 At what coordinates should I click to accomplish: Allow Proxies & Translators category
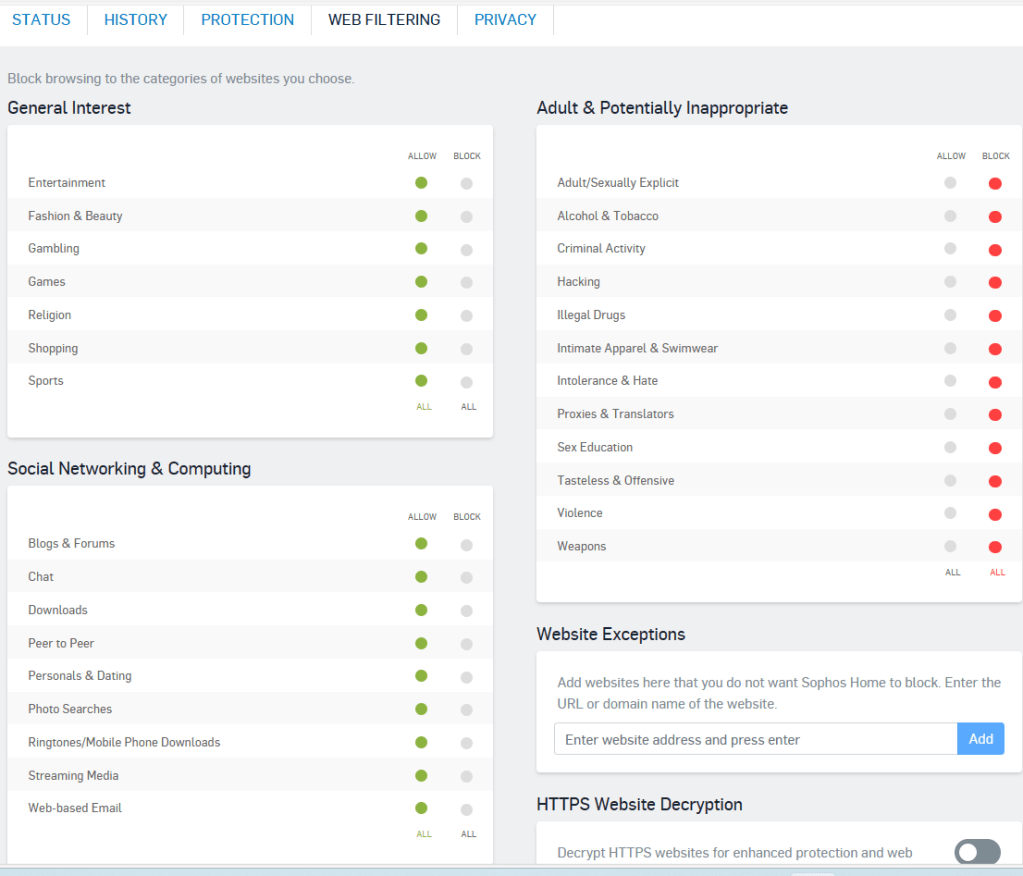point(950,414)
